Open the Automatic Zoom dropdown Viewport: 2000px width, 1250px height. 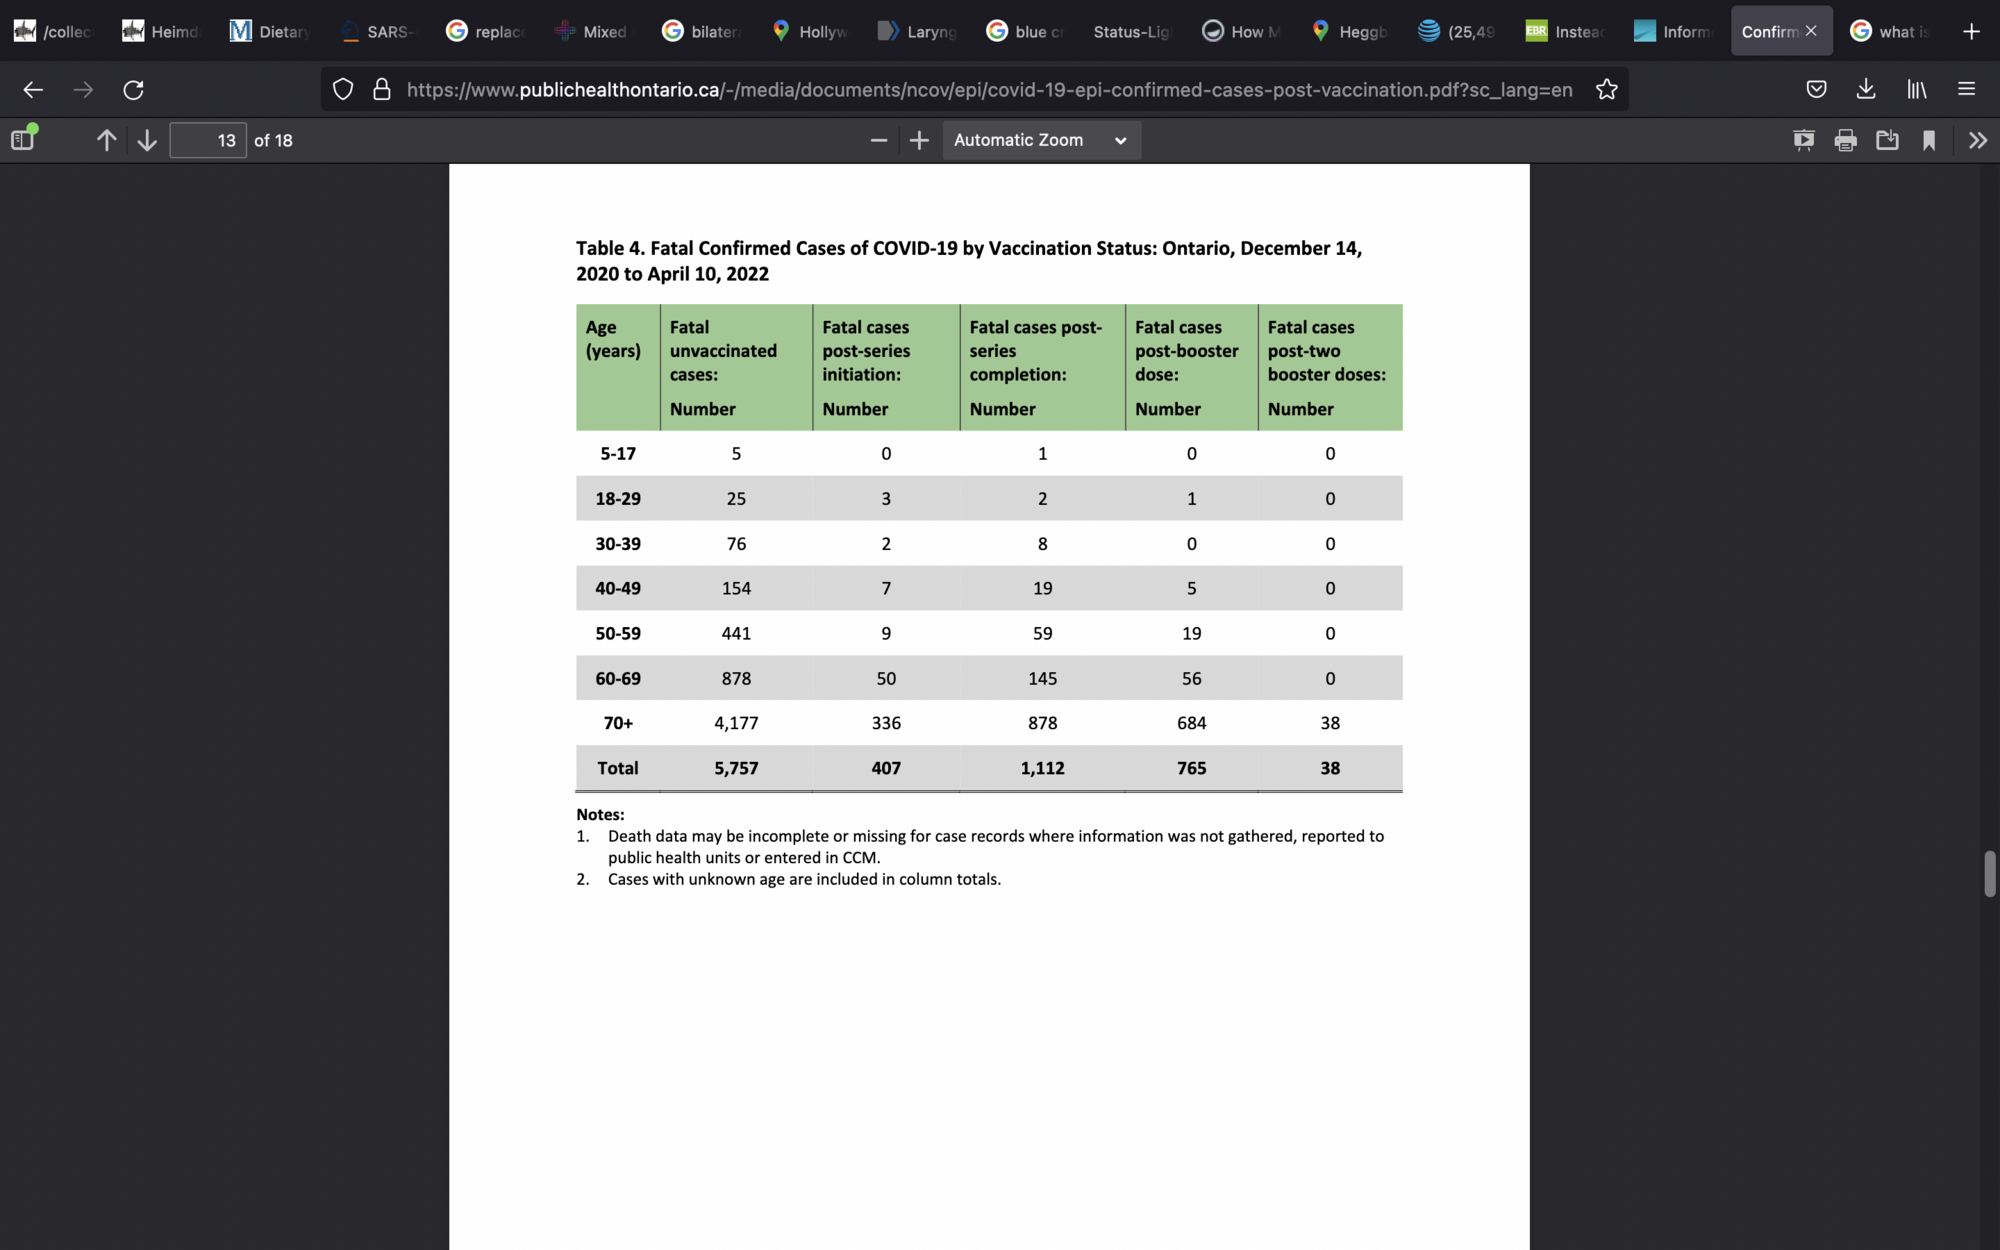tap(1040, 140)
